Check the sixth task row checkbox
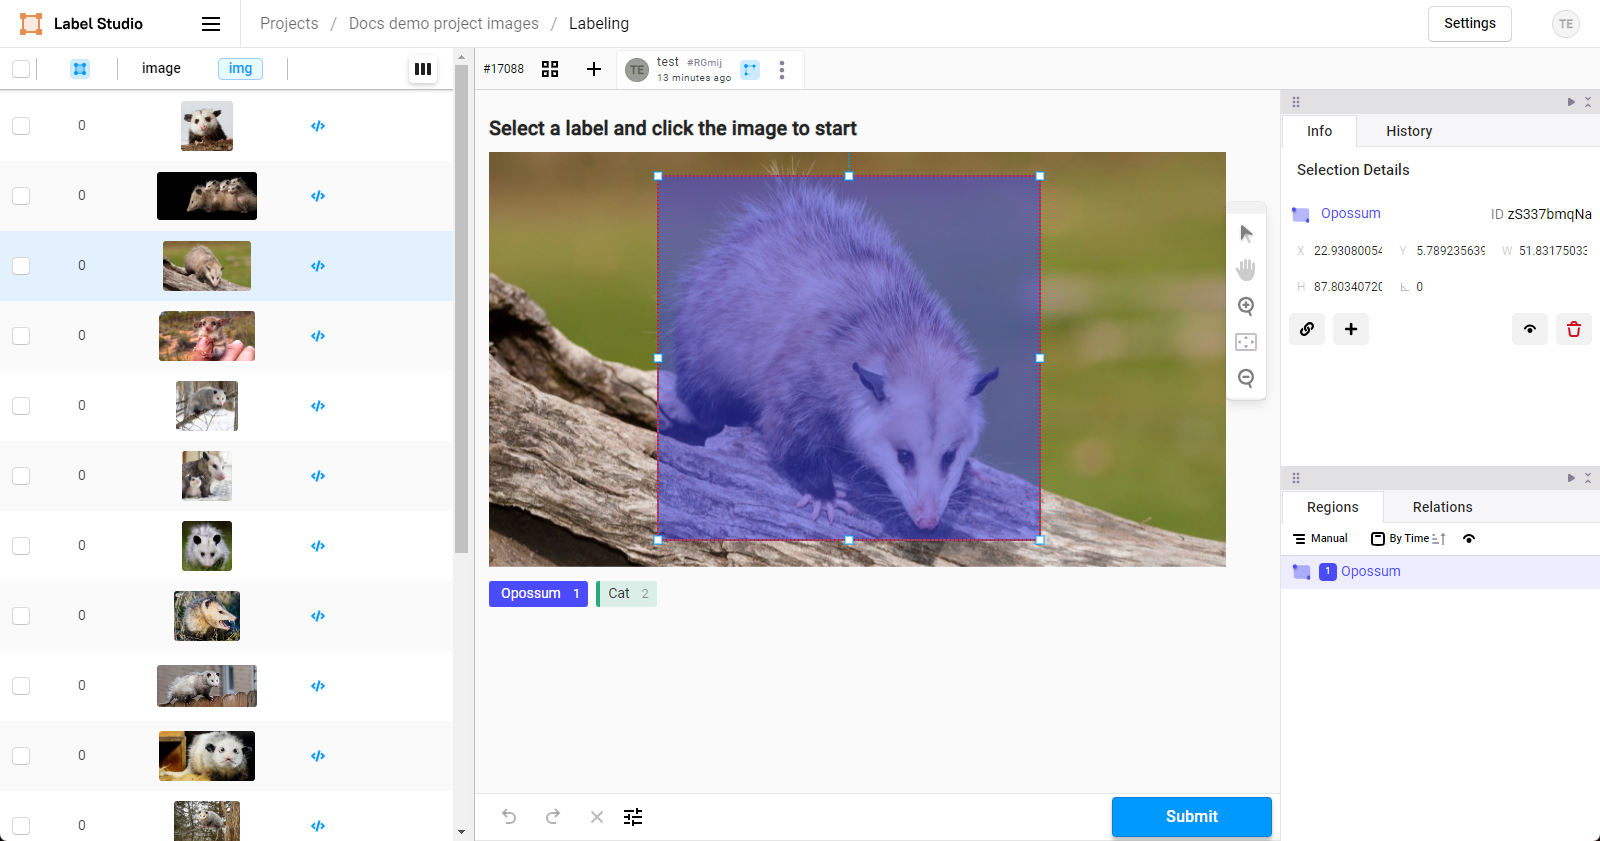 coord(21,476)
